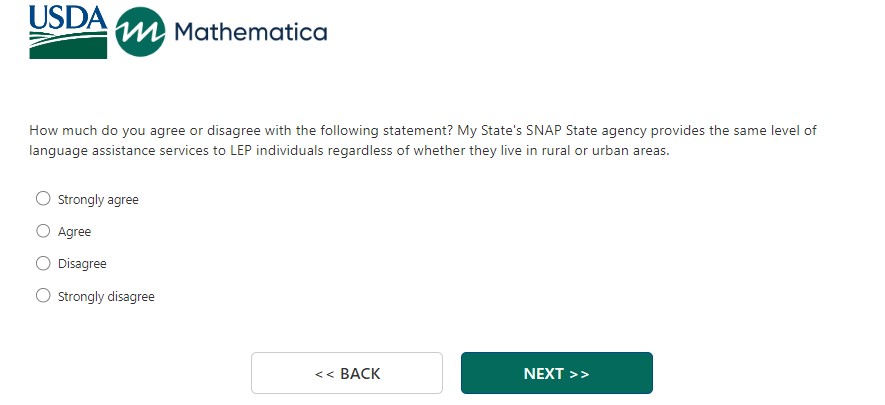Choose the 'Agree' radio button
This screenshot has width=885, height=405.
(x=43, y=231)
